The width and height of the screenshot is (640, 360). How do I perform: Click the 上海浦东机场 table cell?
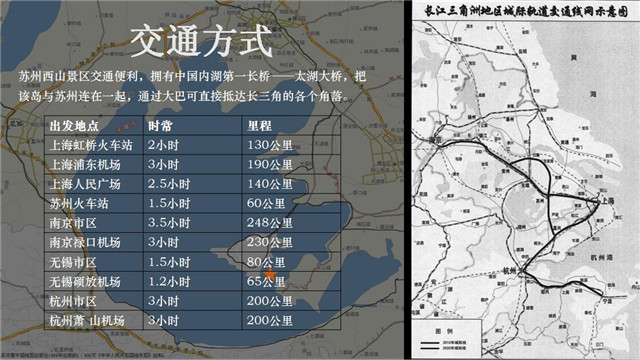click(x=94, y=164)
